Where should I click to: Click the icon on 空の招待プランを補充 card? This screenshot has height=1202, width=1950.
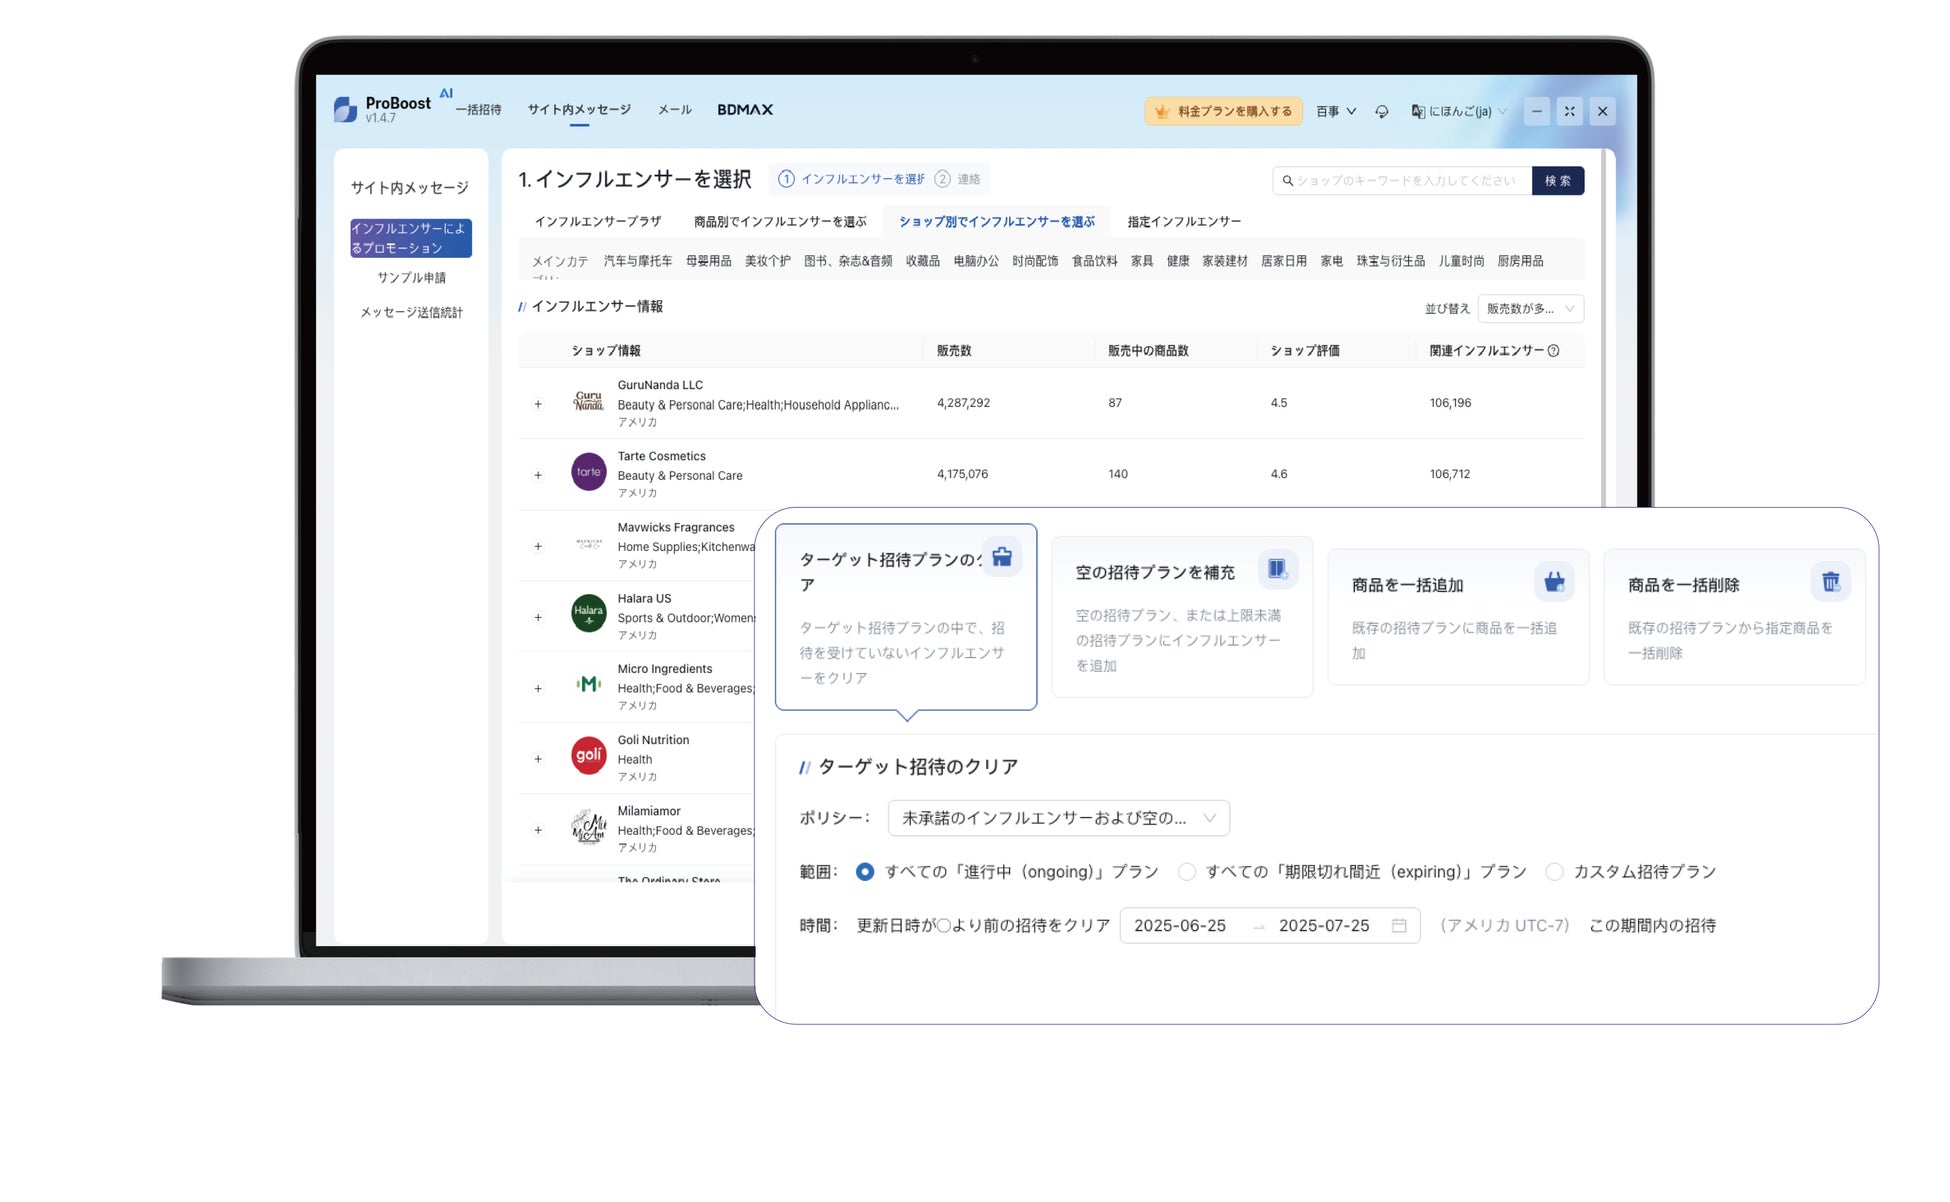click(1277, 569)
